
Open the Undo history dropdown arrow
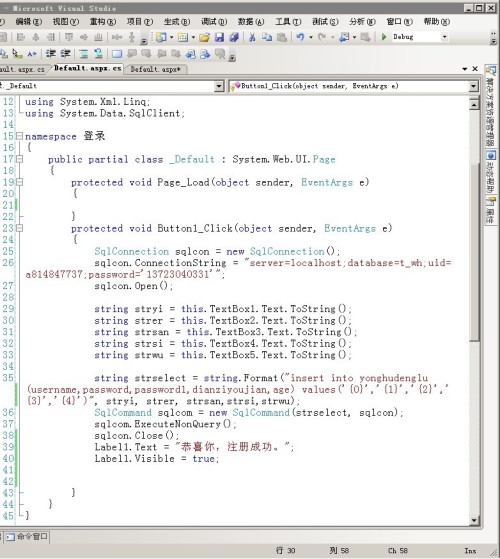tap(311, 37)
